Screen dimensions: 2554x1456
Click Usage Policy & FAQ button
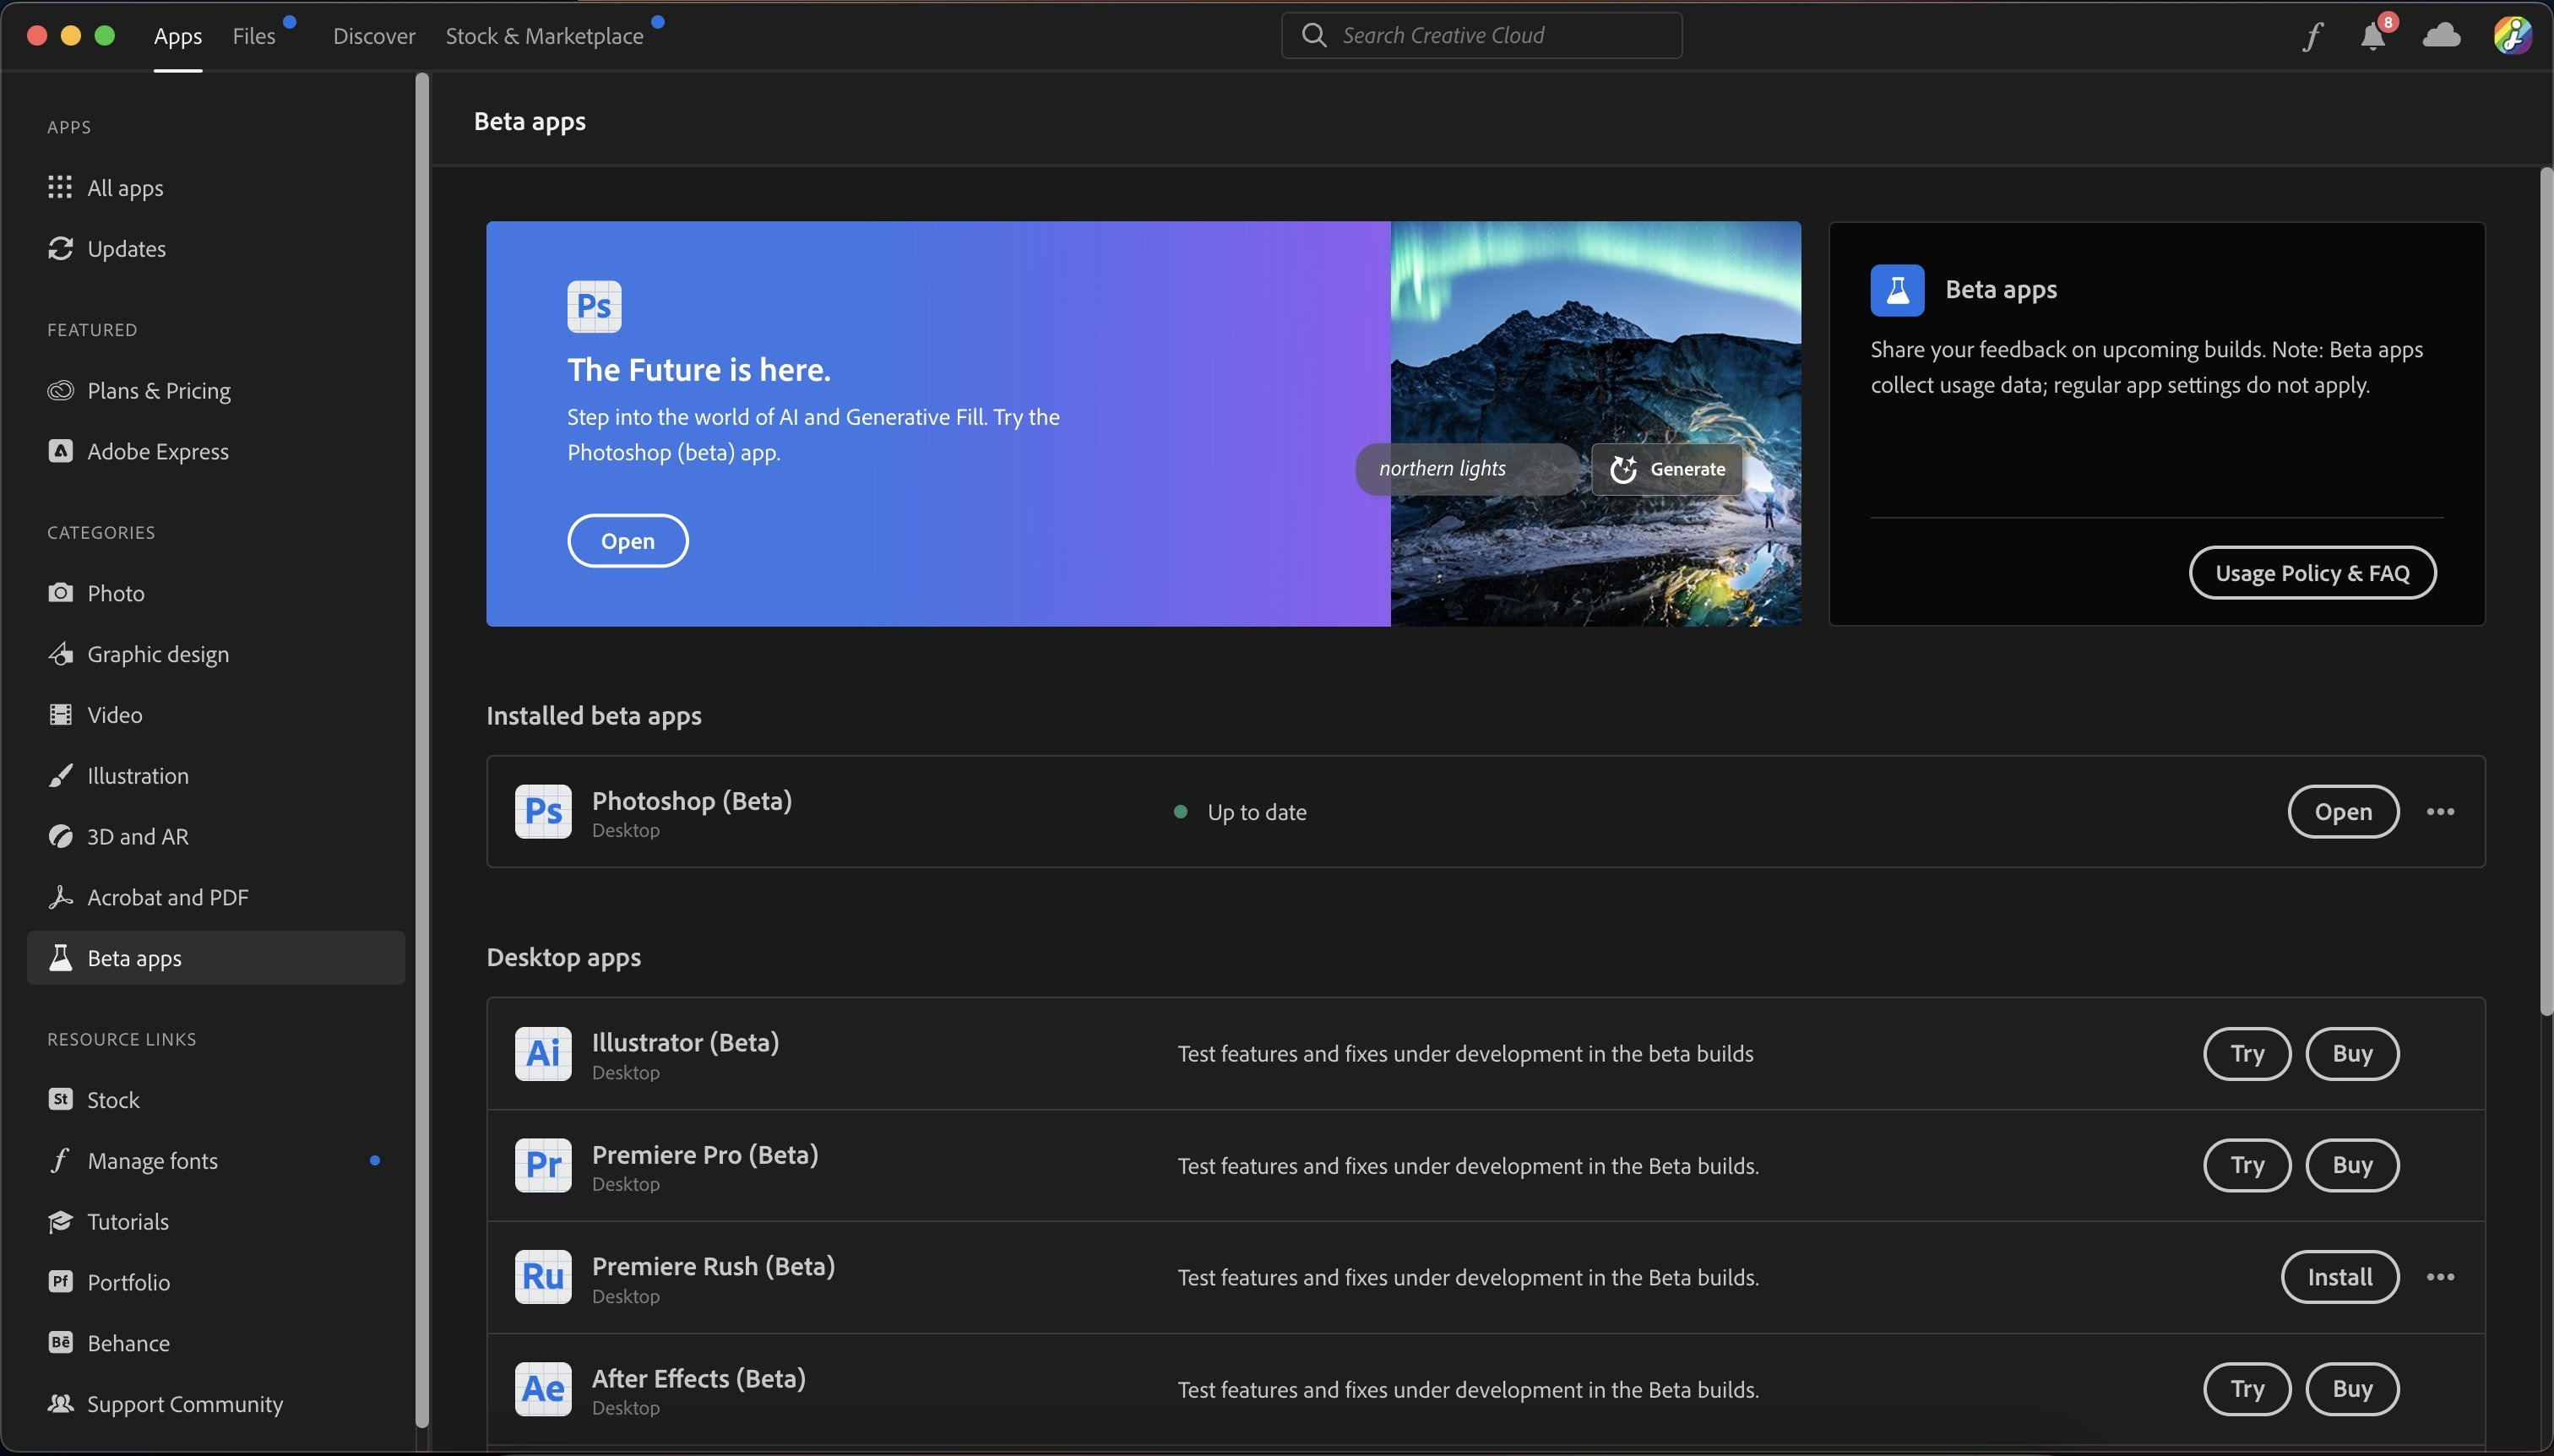tap(2312, 573)
